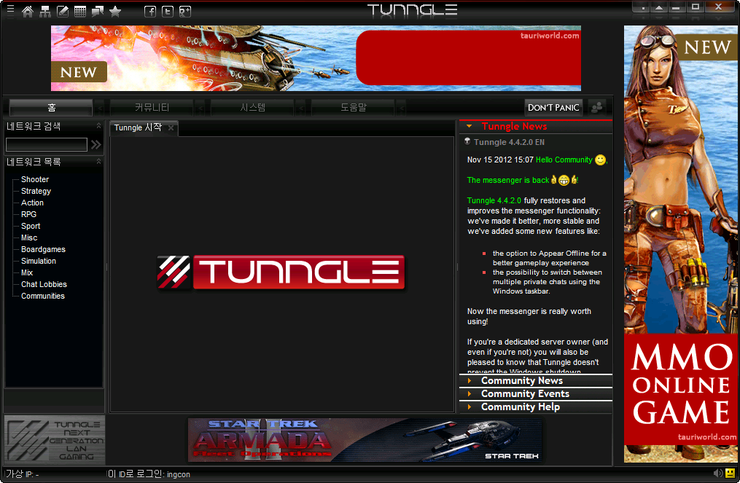Open the hamburger menu in the title bar
740x483 pixels.
(10, 9)
